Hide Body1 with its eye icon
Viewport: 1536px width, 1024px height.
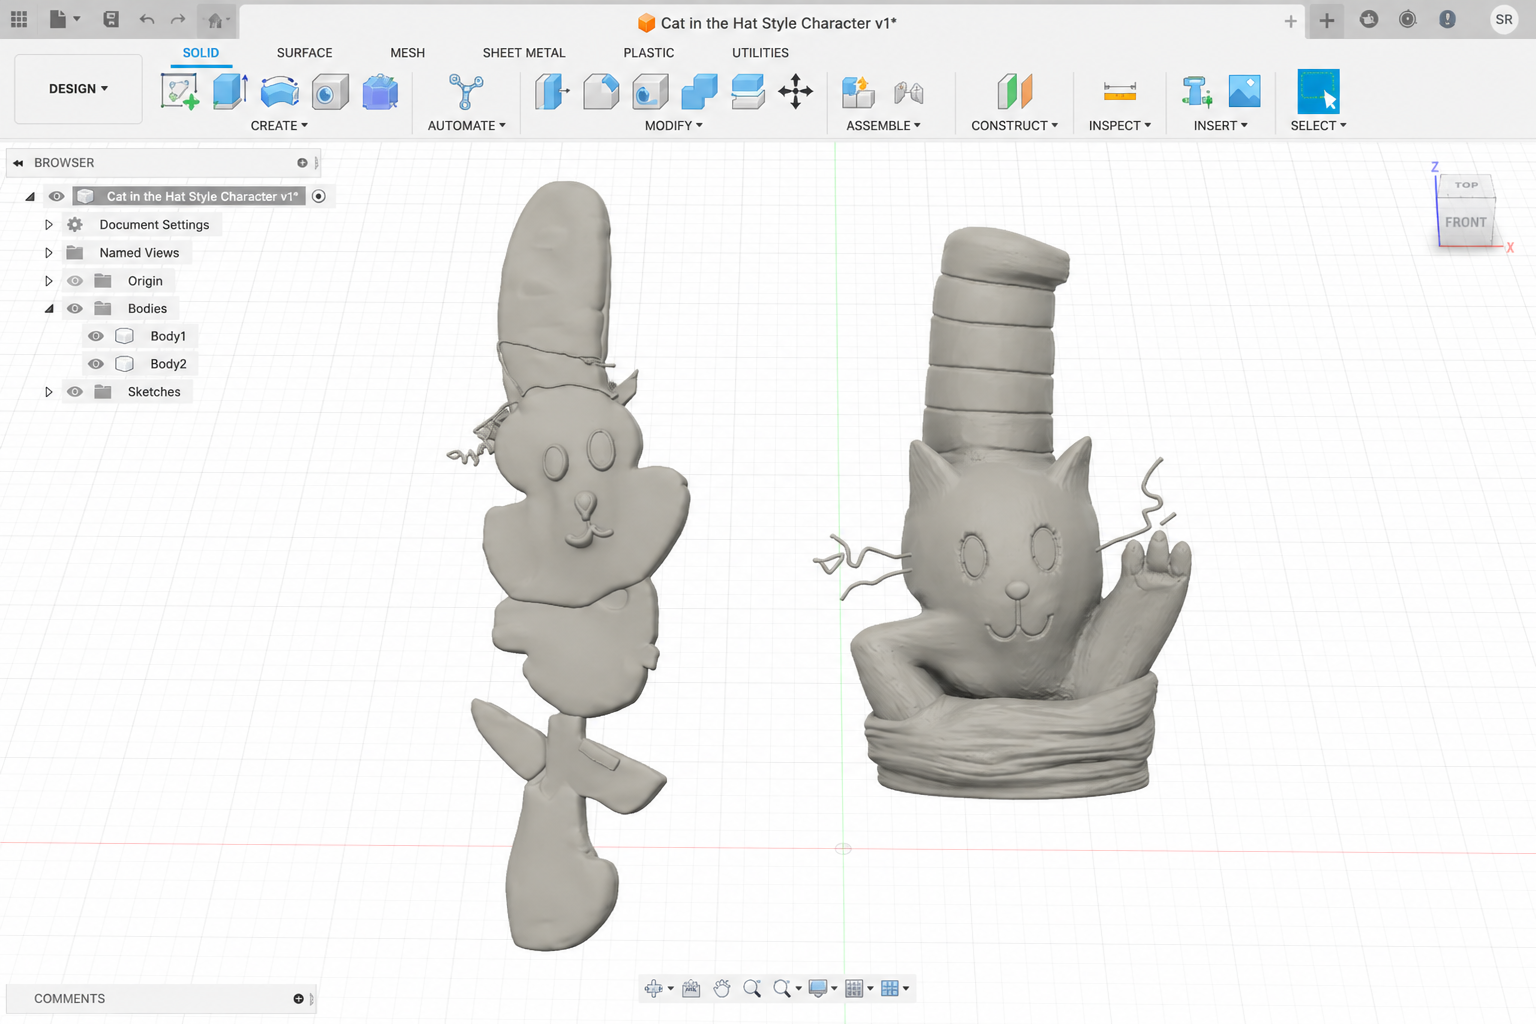point(96,336)
